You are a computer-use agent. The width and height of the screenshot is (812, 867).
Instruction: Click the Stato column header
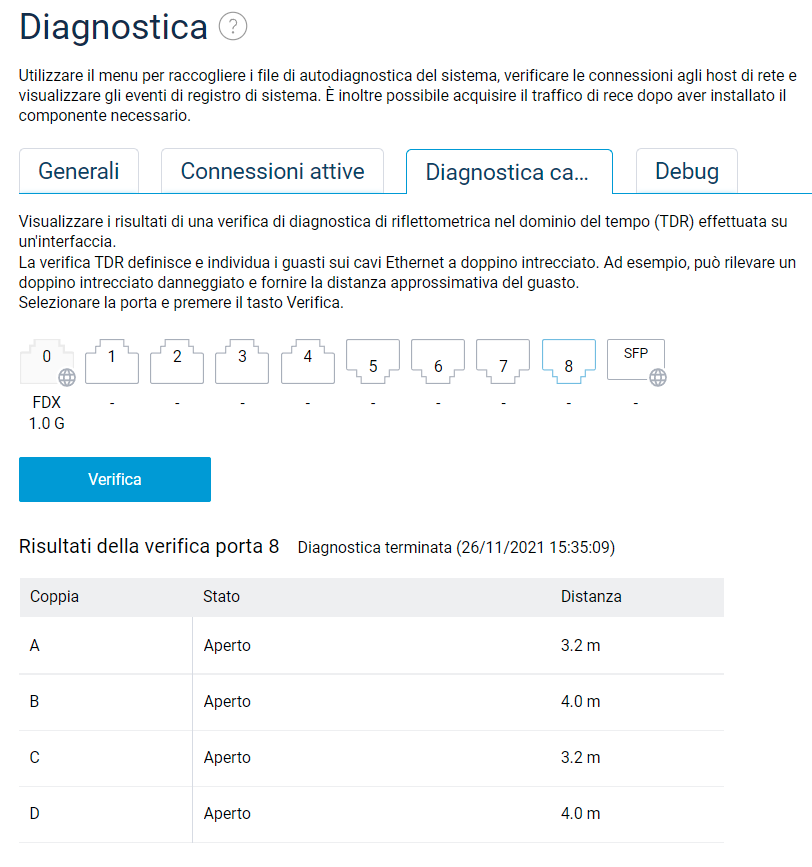coord(221,597)
